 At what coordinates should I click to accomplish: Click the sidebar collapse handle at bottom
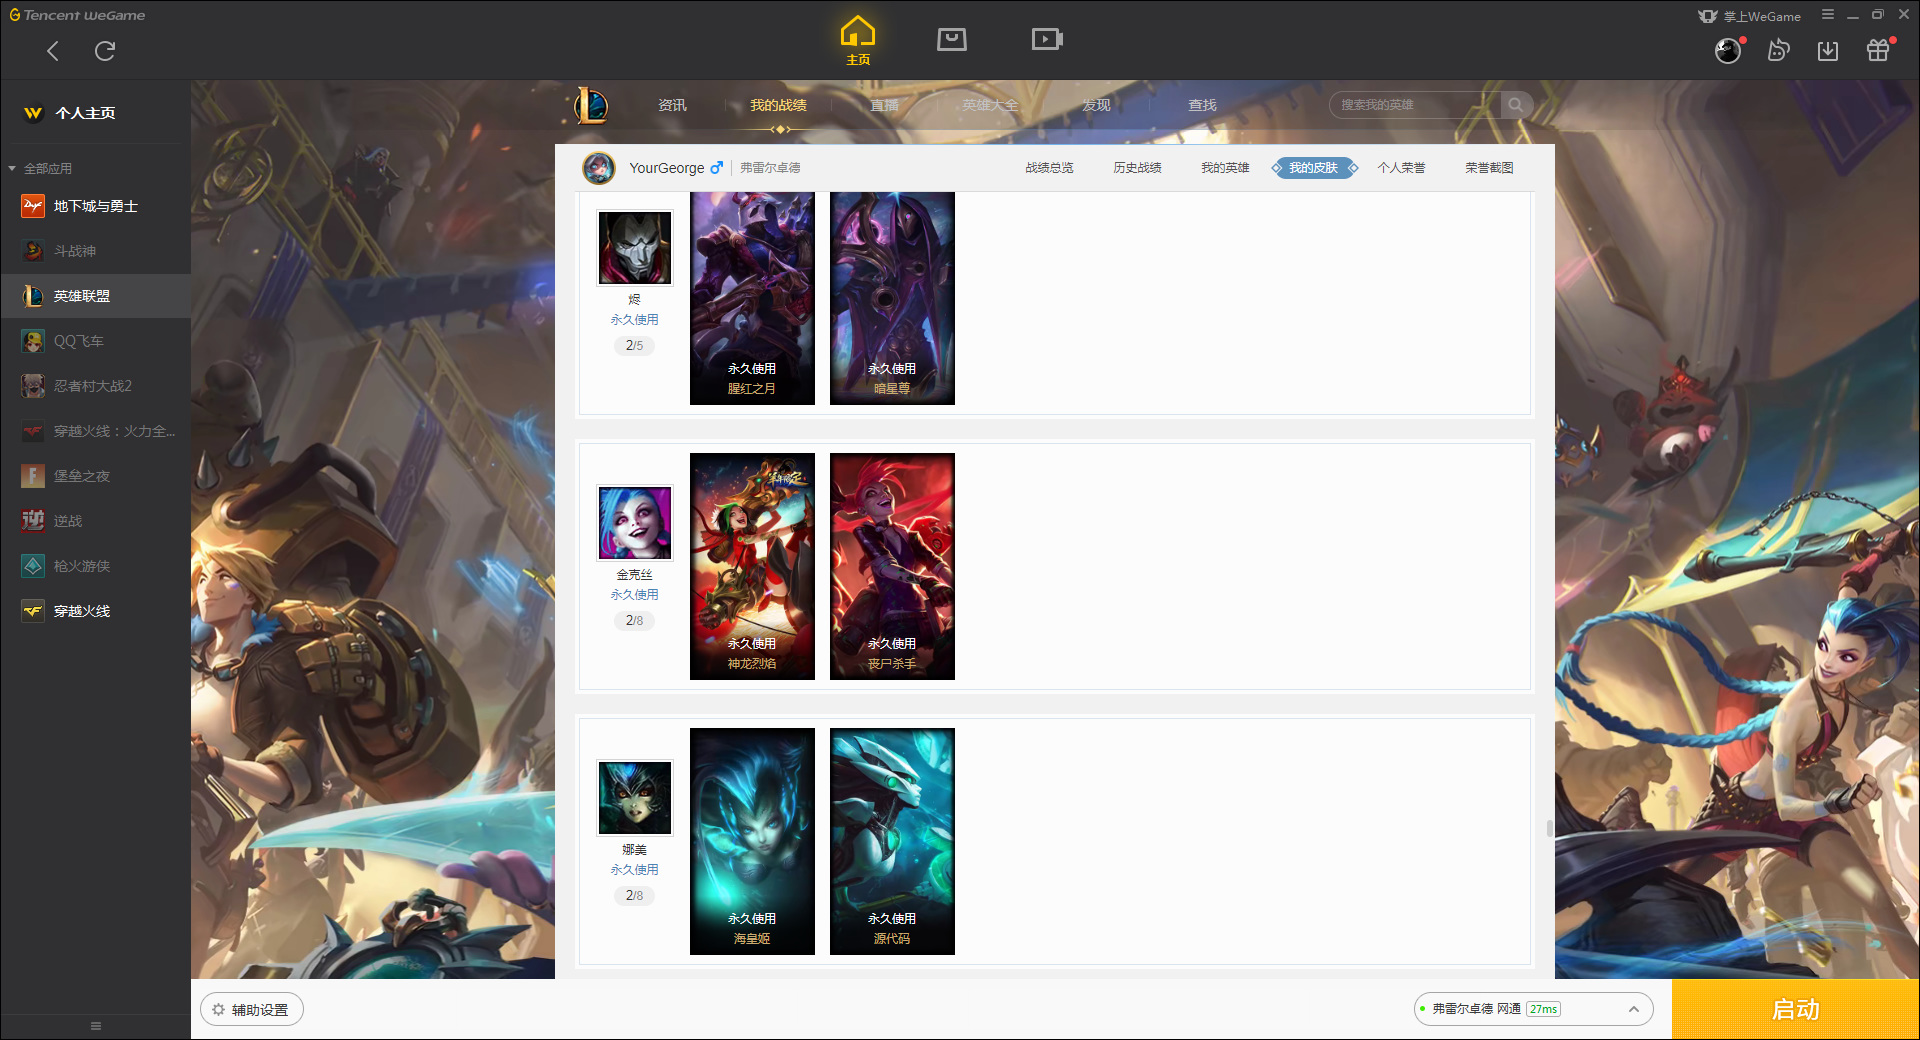click(96, 1026)
